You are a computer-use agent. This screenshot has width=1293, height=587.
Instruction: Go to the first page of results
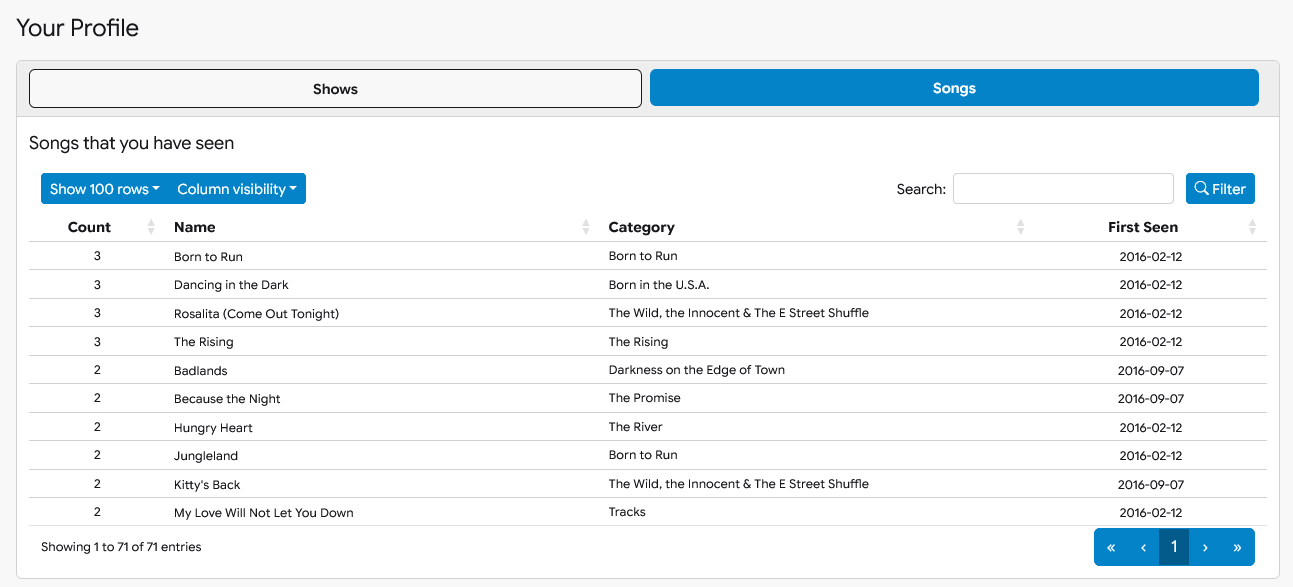[x=1111, y=547]
